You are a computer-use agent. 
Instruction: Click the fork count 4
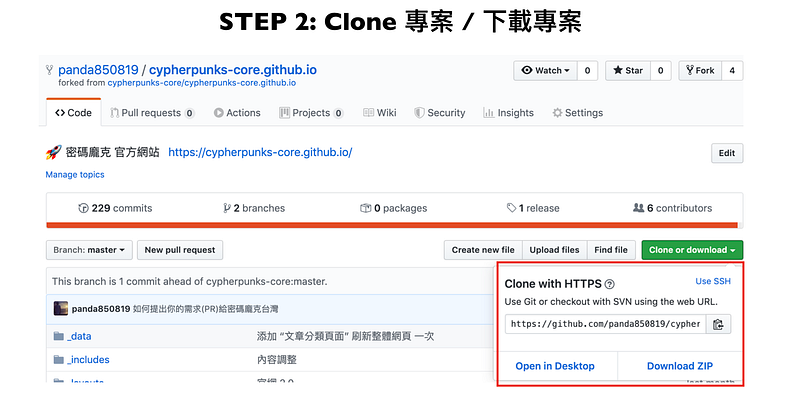(x=732, y=70)
